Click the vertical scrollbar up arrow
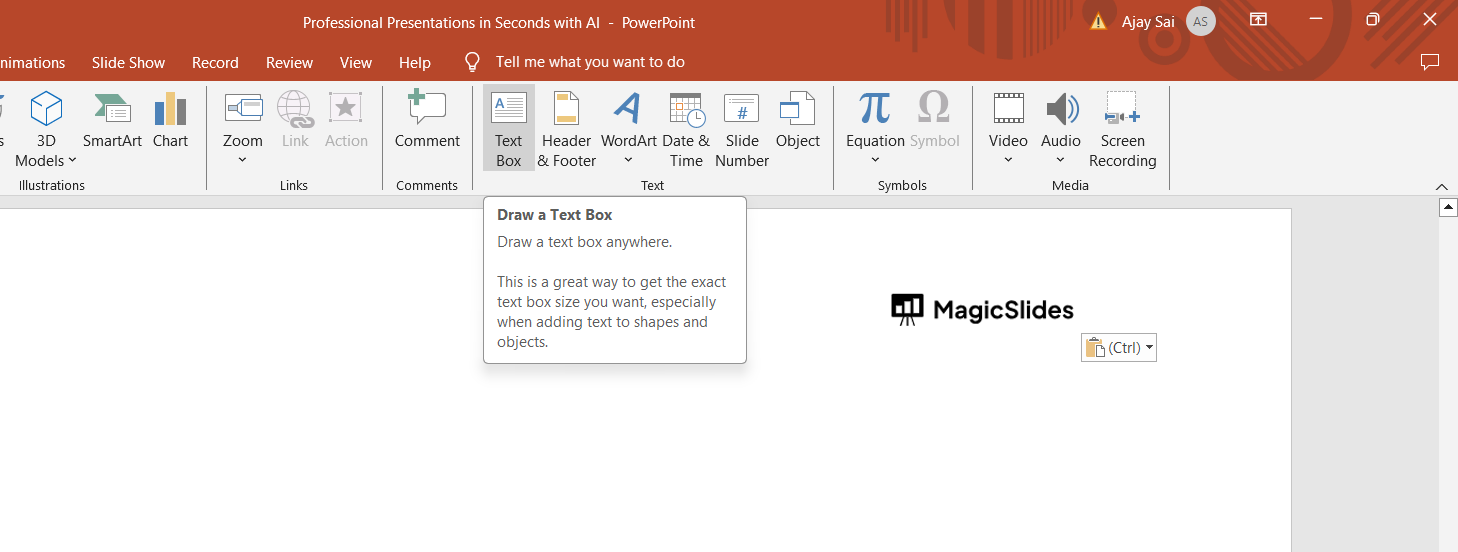This screenshot has height=552, width=1458. 1447,208
